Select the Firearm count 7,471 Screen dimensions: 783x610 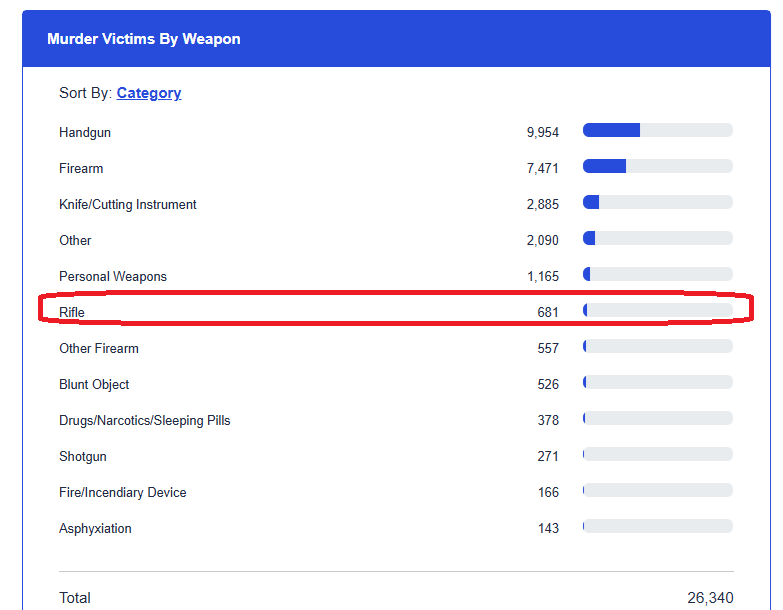coord(543,169)
